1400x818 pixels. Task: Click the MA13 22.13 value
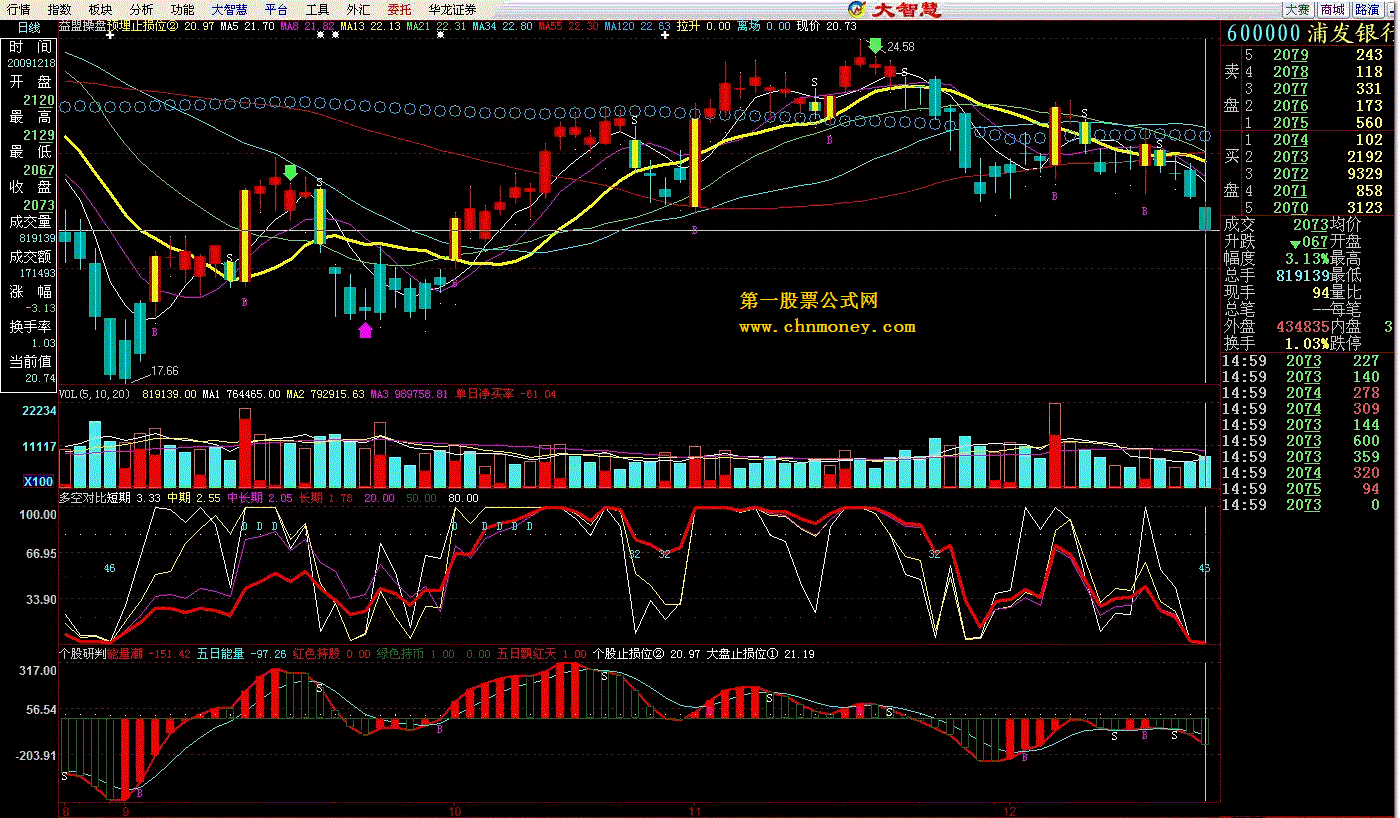click(x=371, y=26)
